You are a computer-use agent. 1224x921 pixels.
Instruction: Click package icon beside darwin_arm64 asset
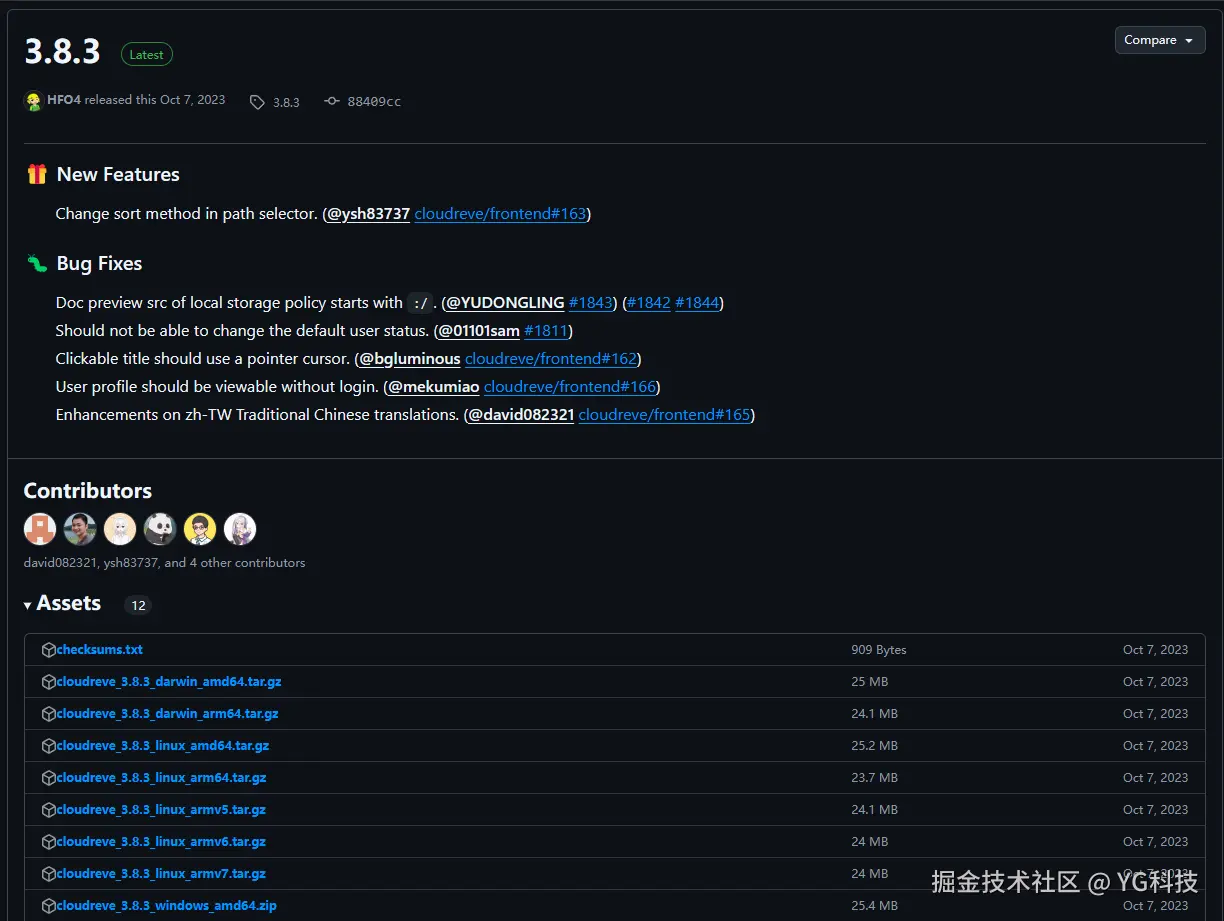(x=49, y=714)
